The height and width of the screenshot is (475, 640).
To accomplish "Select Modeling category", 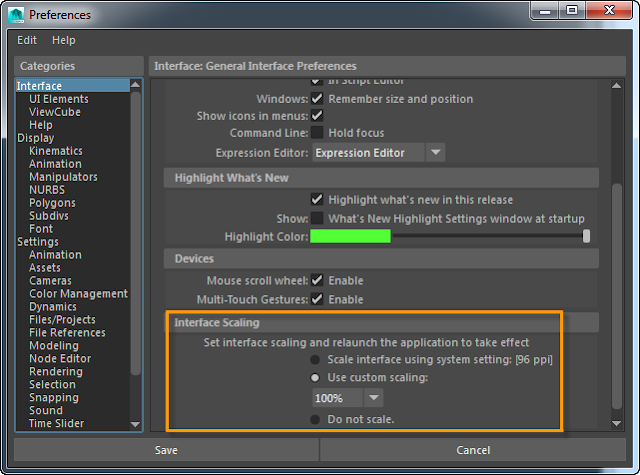I will [x=54, y=346].
